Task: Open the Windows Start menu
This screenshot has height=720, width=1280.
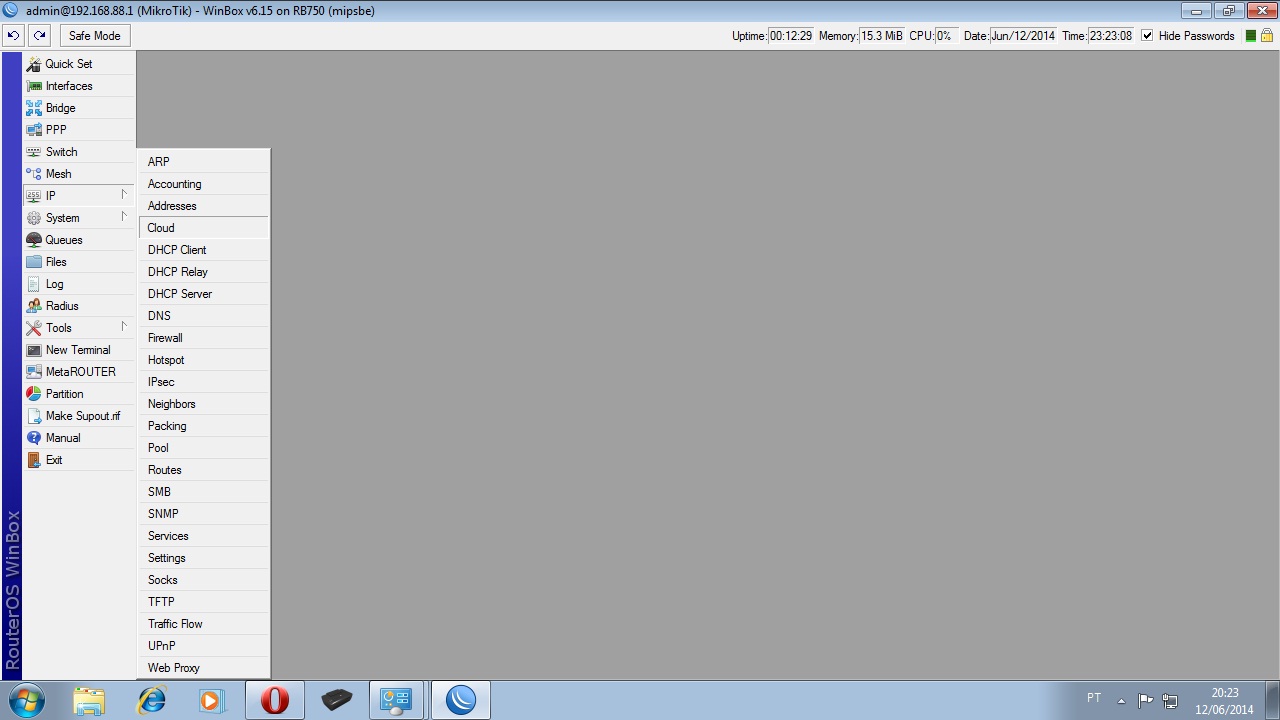Action: [26, 700]
